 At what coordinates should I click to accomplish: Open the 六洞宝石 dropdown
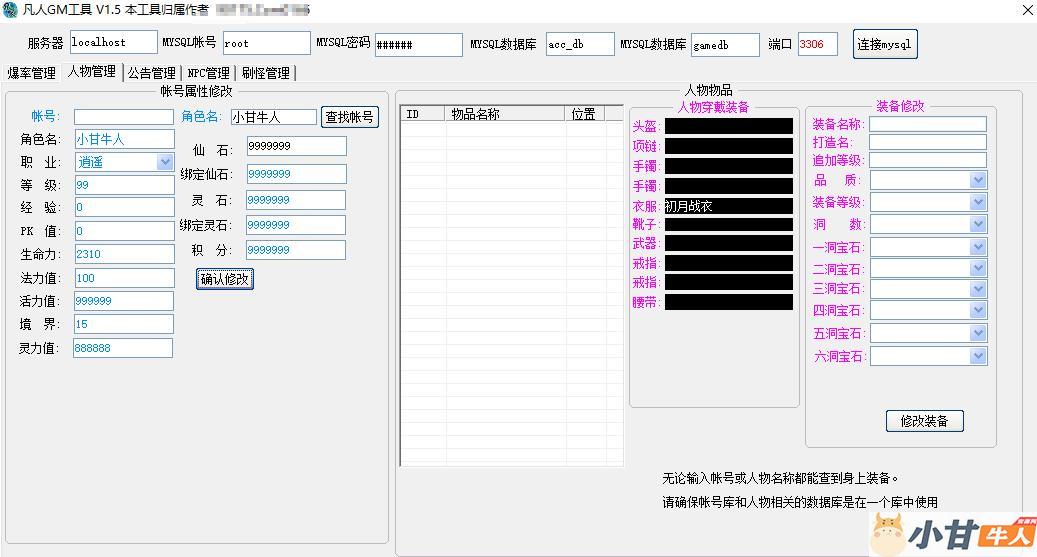[977, 356]
